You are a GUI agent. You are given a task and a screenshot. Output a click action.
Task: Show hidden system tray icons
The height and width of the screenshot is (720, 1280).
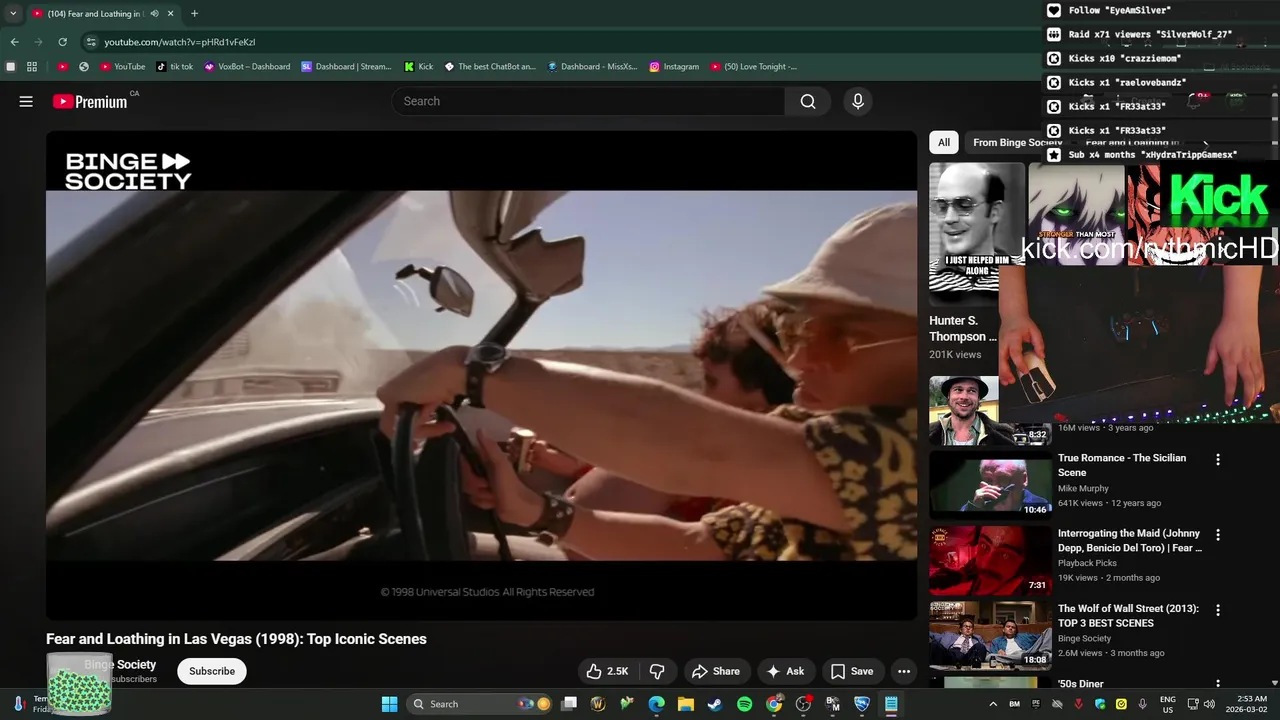pyautogui.click(x=993, y=704)
